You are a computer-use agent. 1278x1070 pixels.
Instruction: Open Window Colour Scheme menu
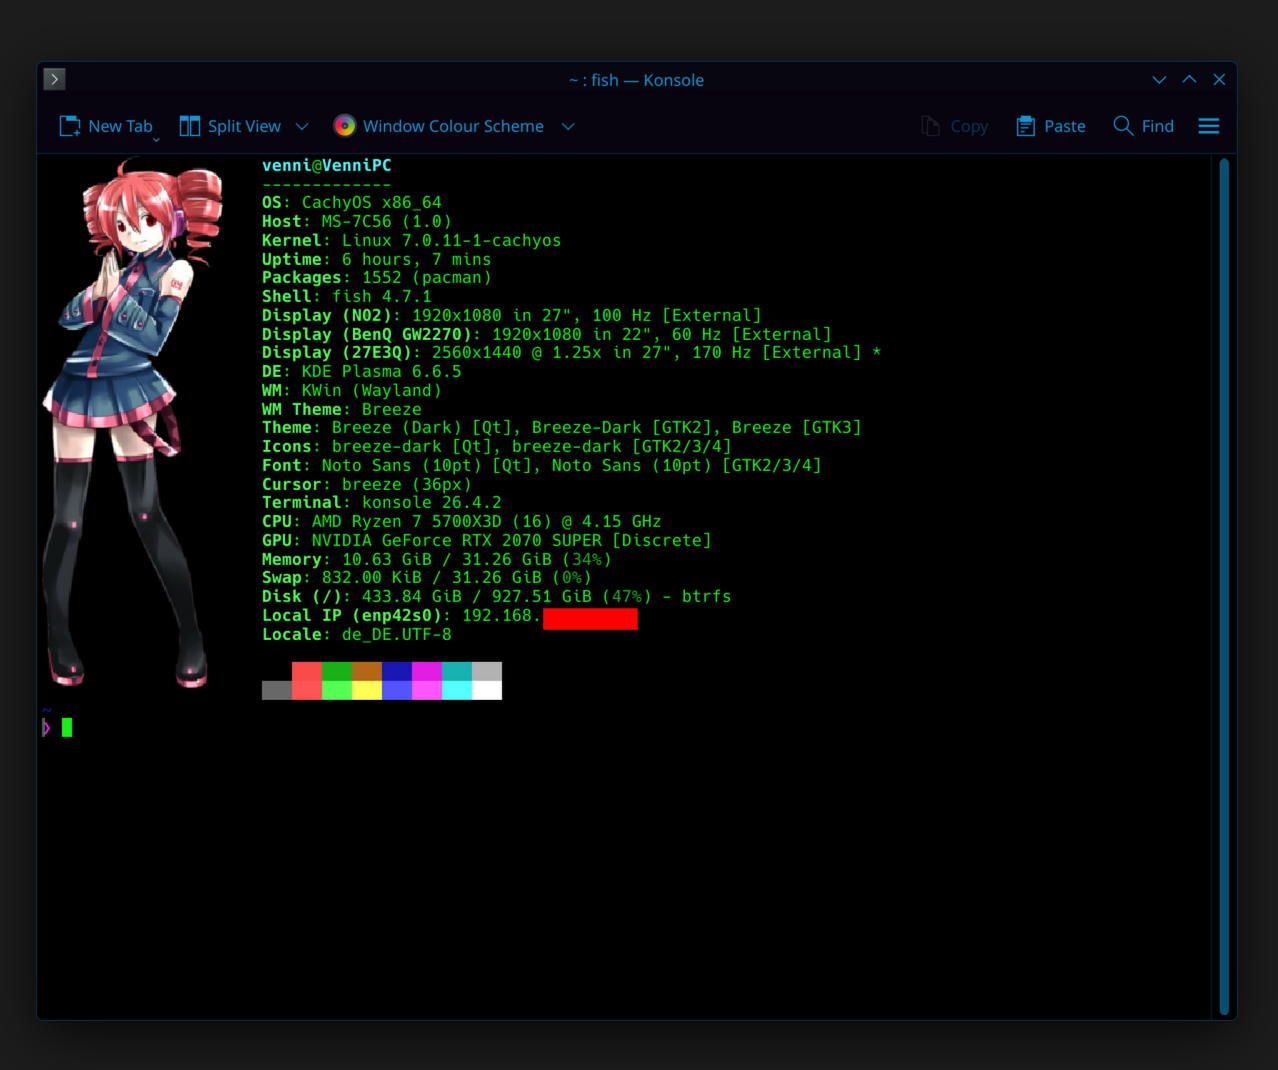pos(454,126)
